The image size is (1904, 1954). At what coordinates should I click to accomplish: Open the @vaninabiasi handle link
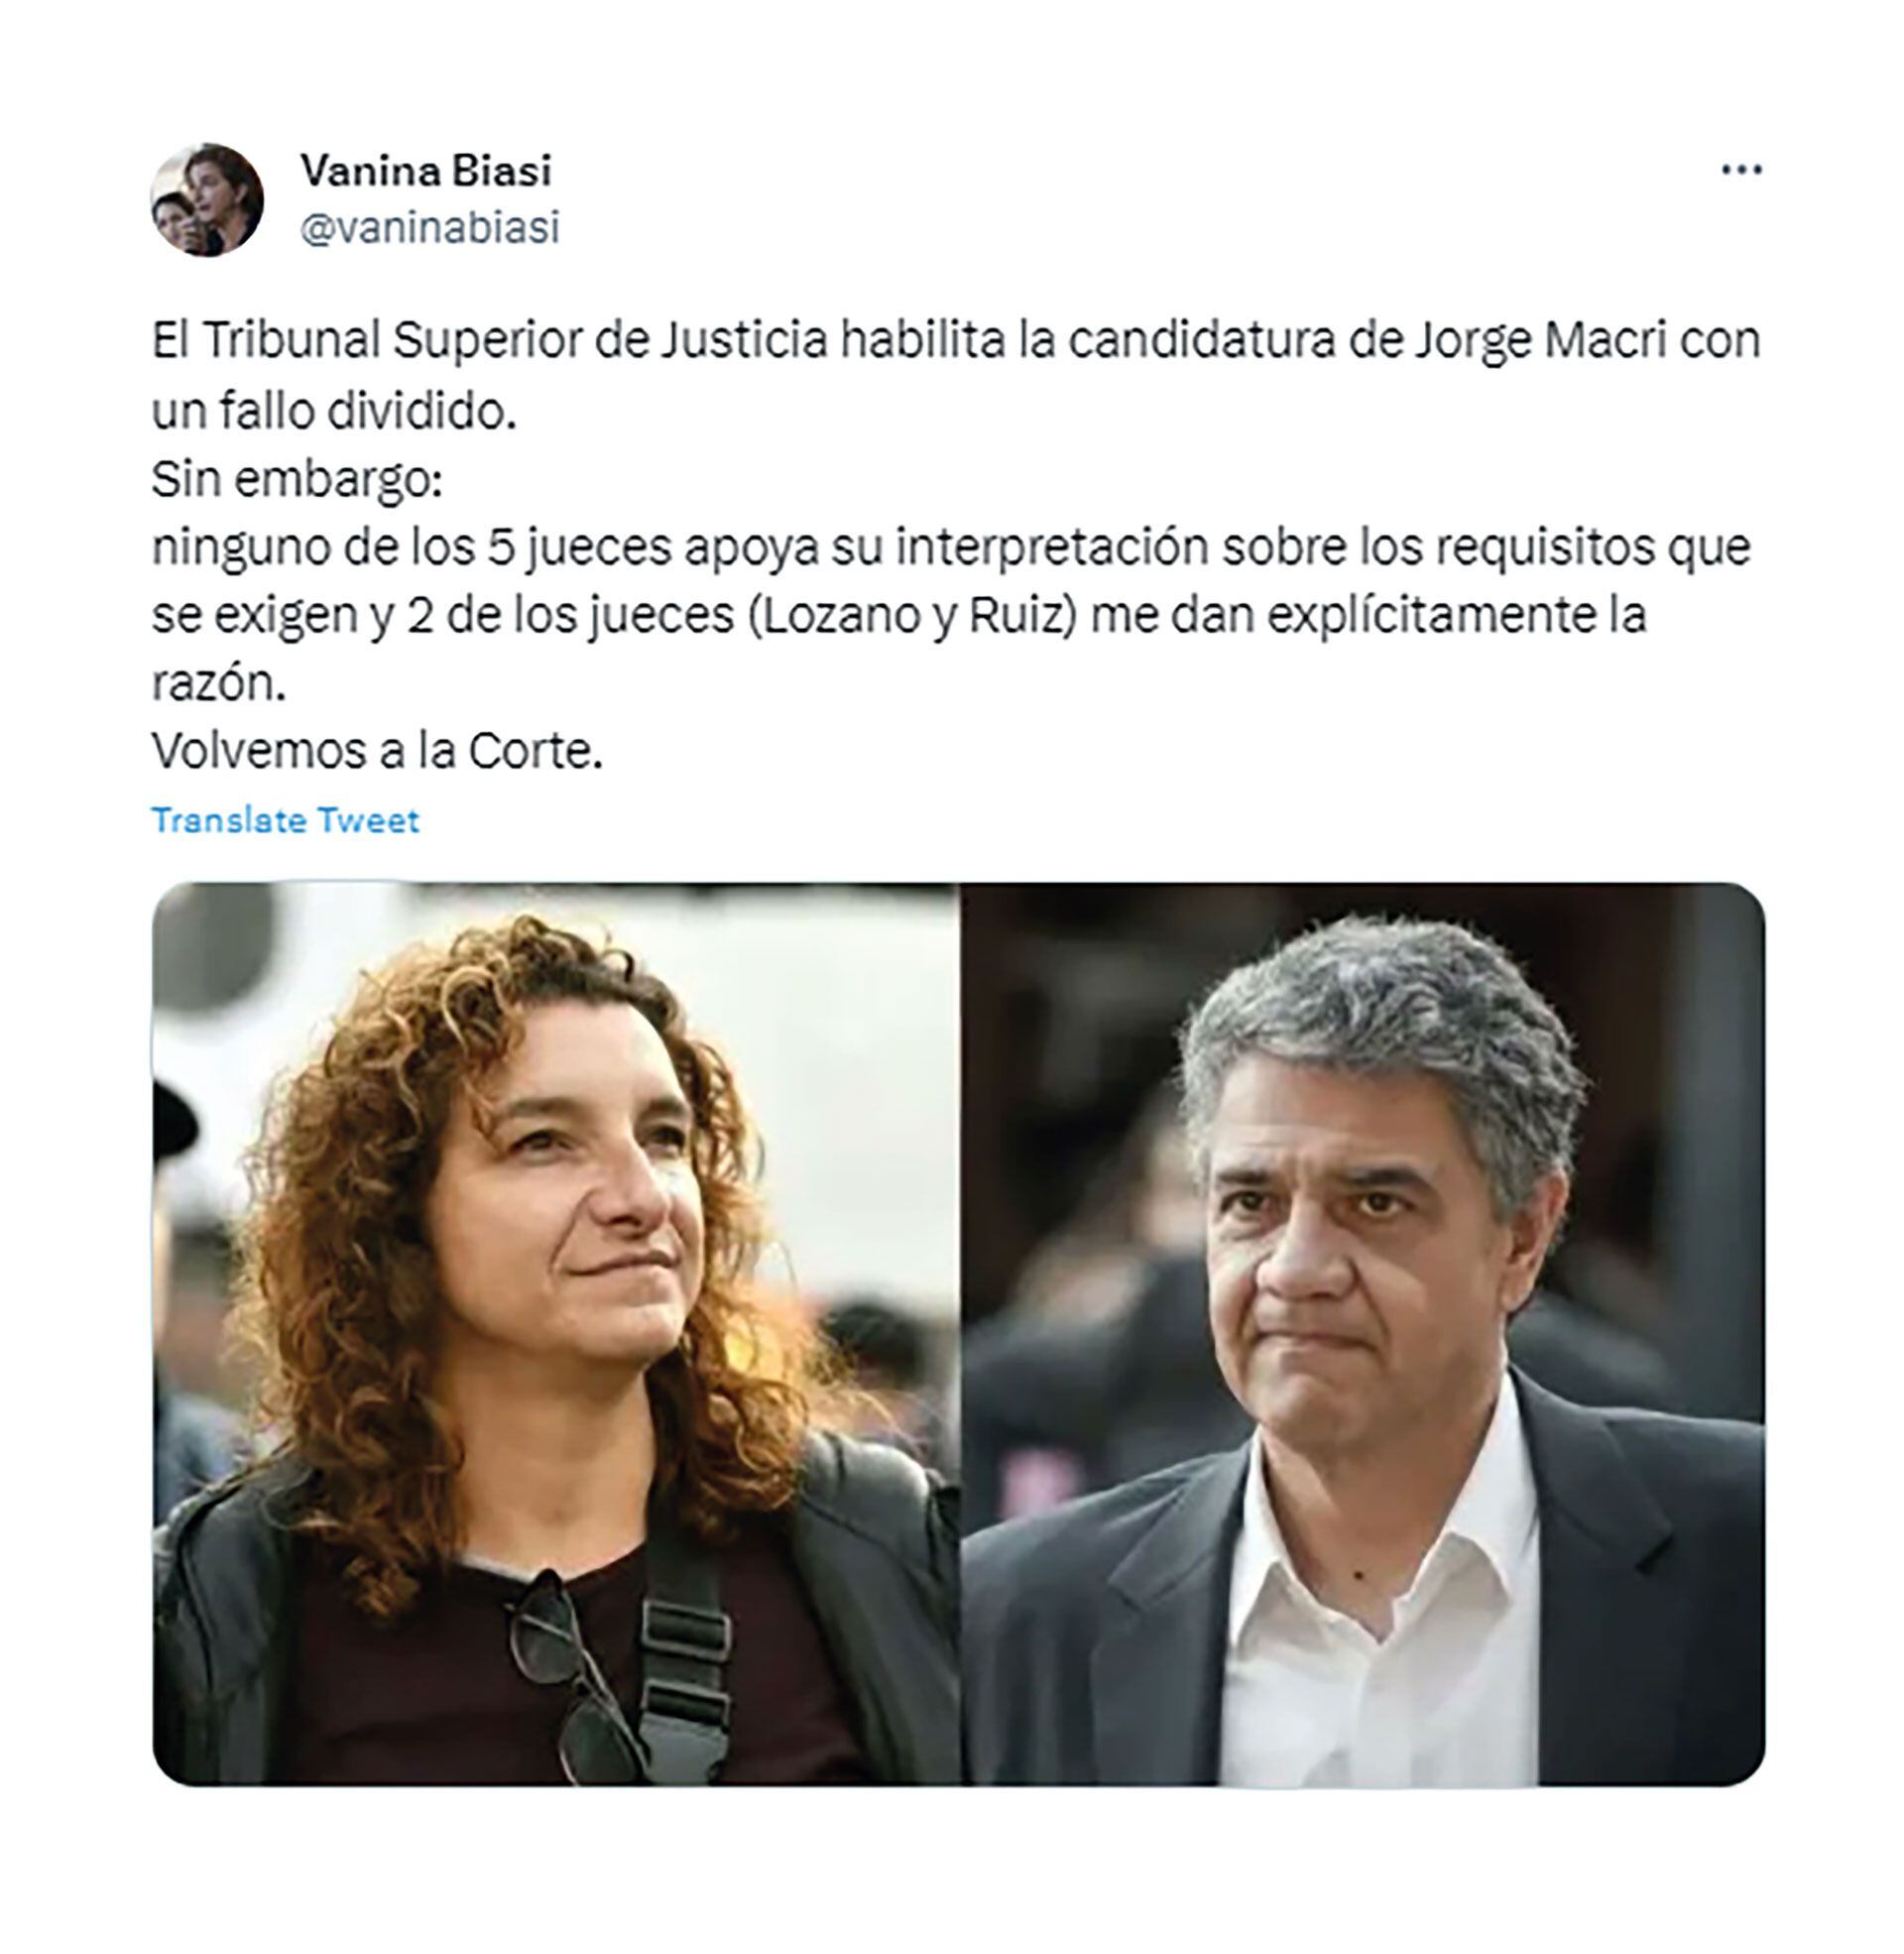(x=430, y=228)
